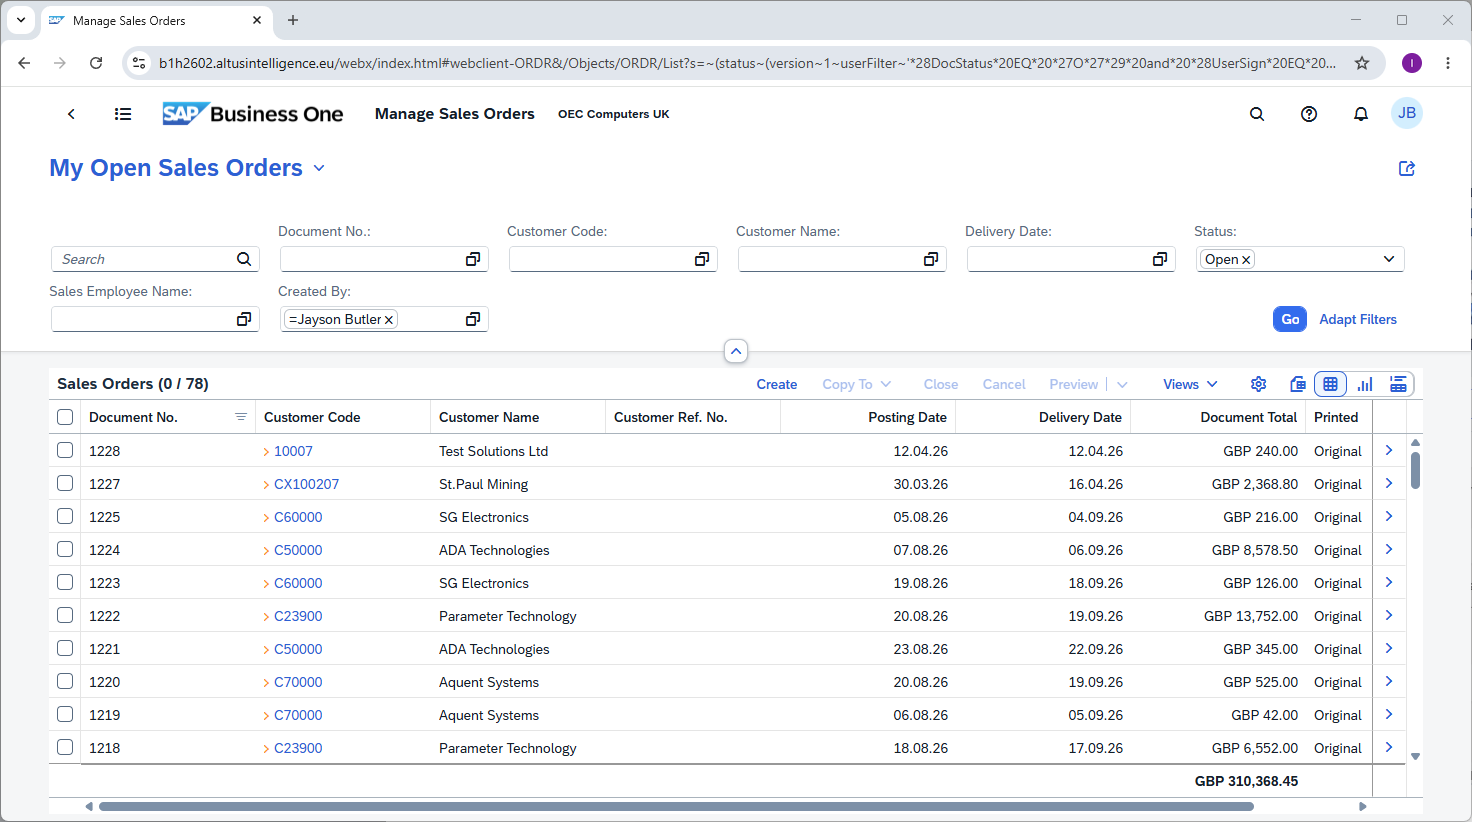Open table settings gear icon
Image resolution: width=1472 pixels, height=822 pixels.
pyautogui.click(x=1259, y=384)
